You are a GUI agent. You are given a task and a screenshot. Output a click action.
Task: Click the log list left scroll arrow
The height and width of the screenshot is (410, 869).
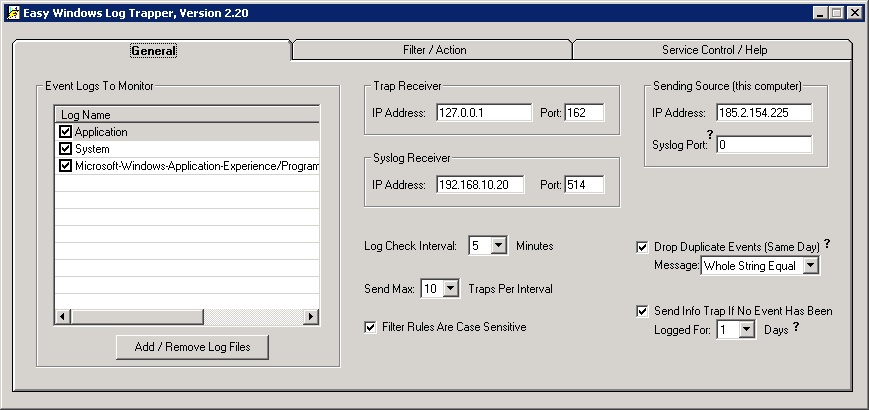click(62, 317)
